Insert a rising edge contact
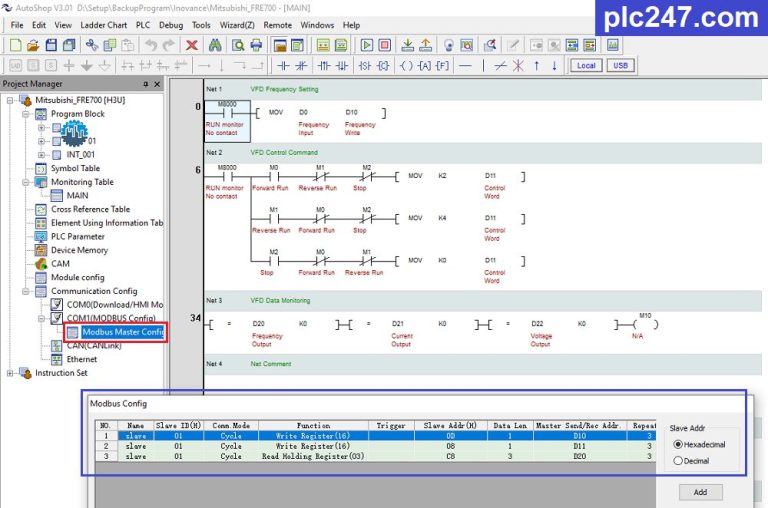 pos(324,66)
